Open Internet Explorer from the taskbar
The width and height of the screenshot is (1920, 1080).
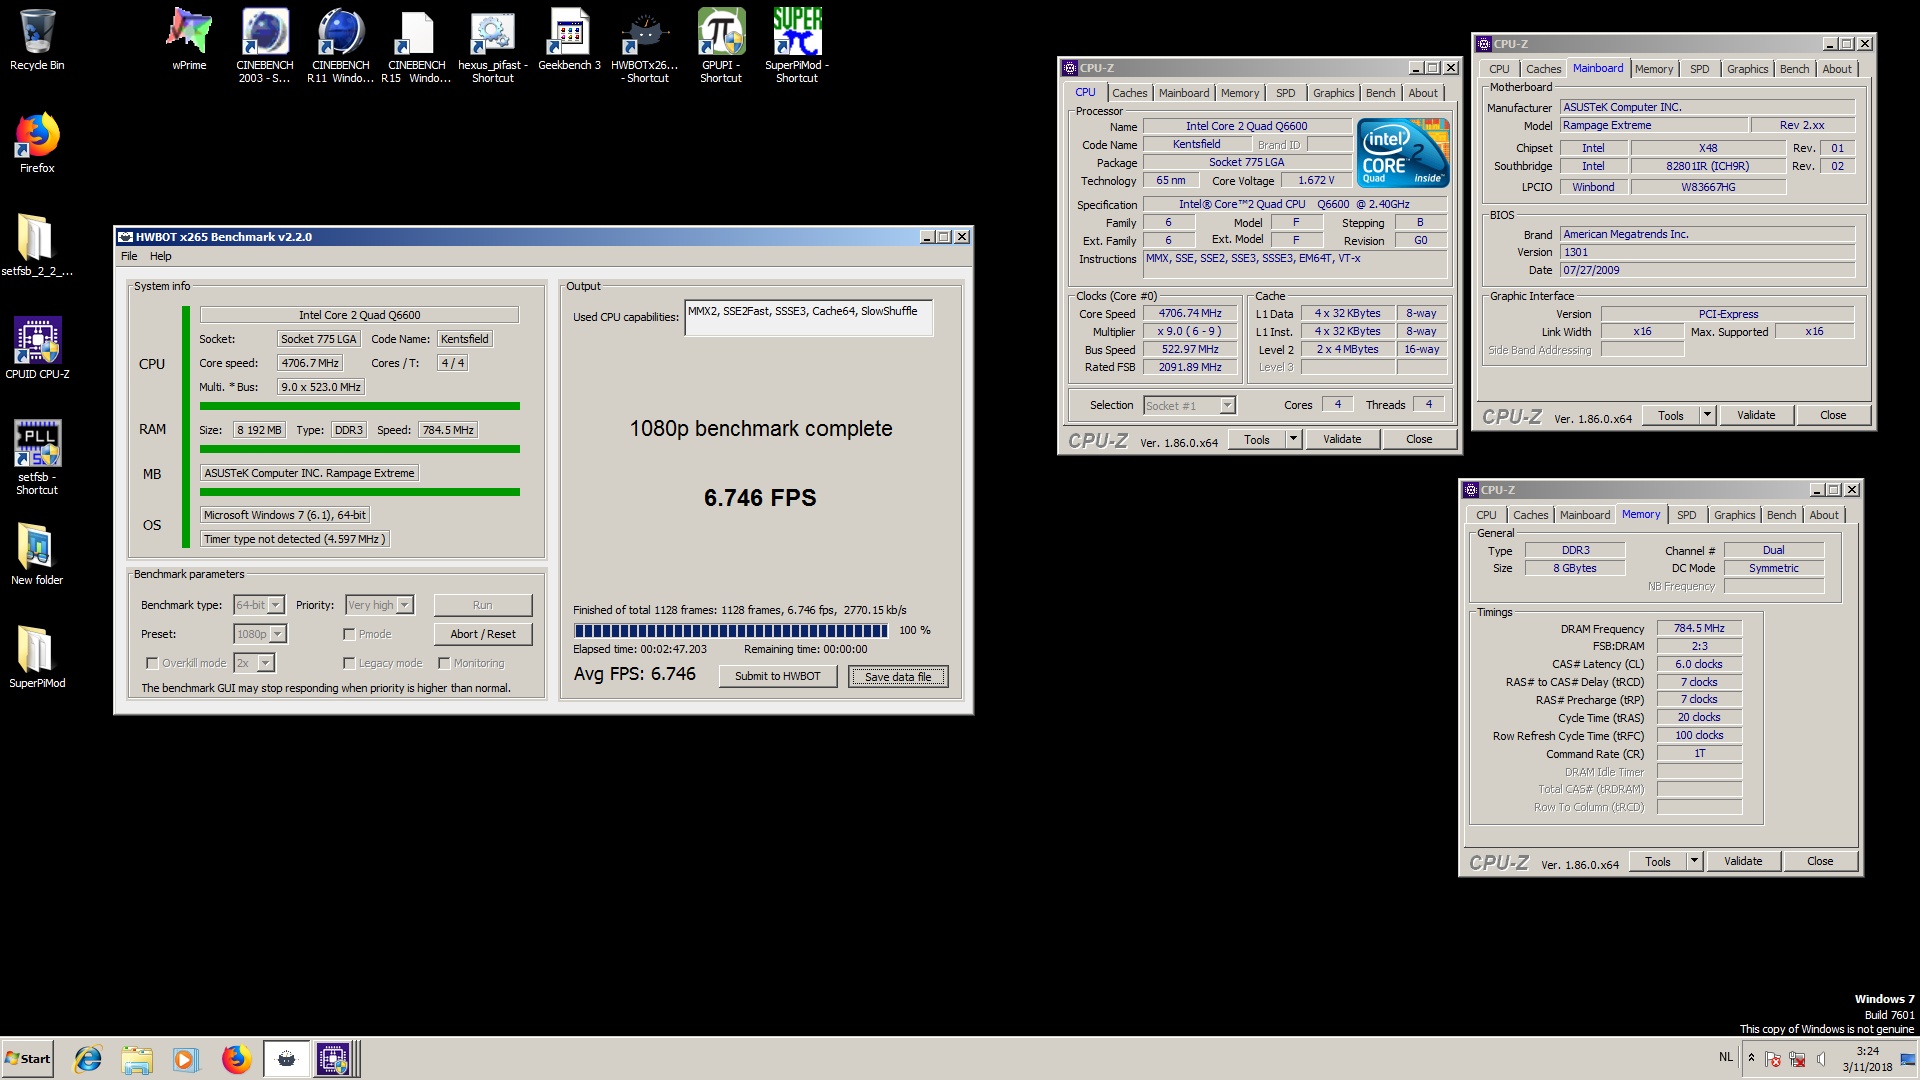click(88, 1059)
